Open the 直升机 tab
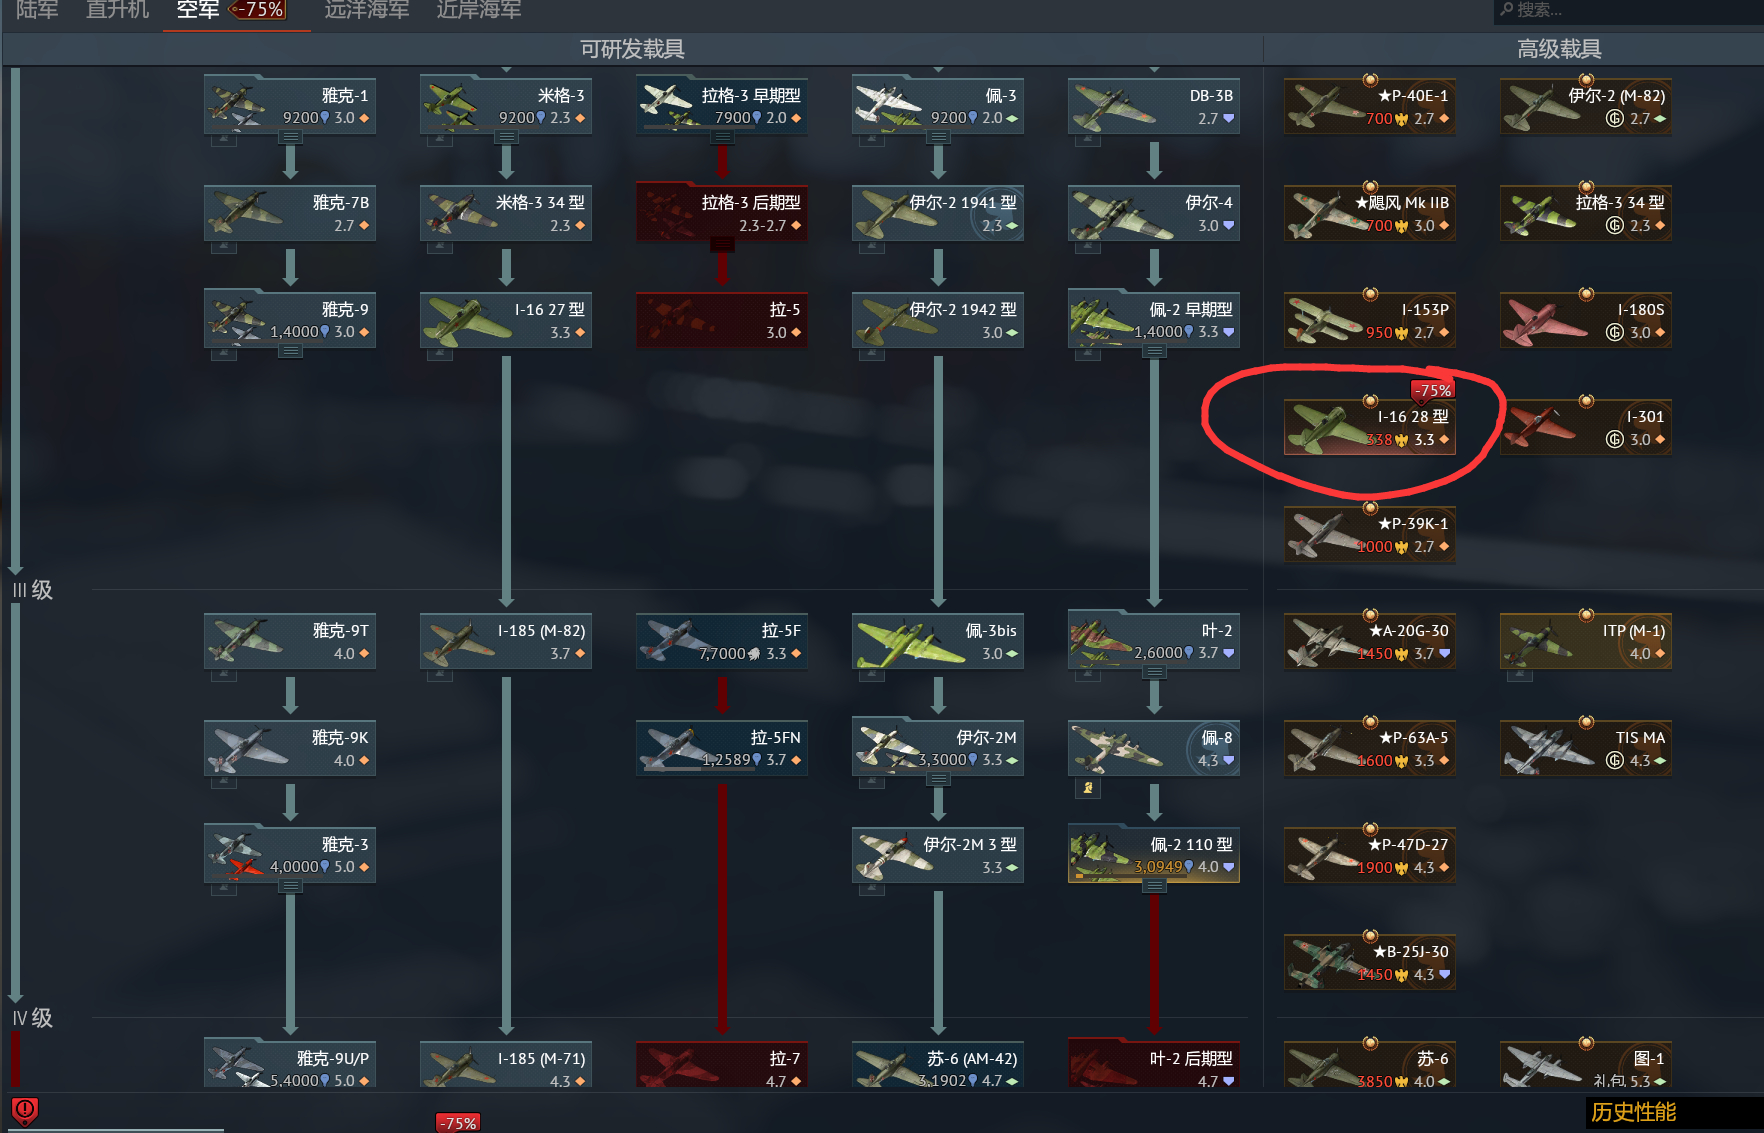The height and width of the screenshot is (1133, 1764). click(x=117, y=10)
